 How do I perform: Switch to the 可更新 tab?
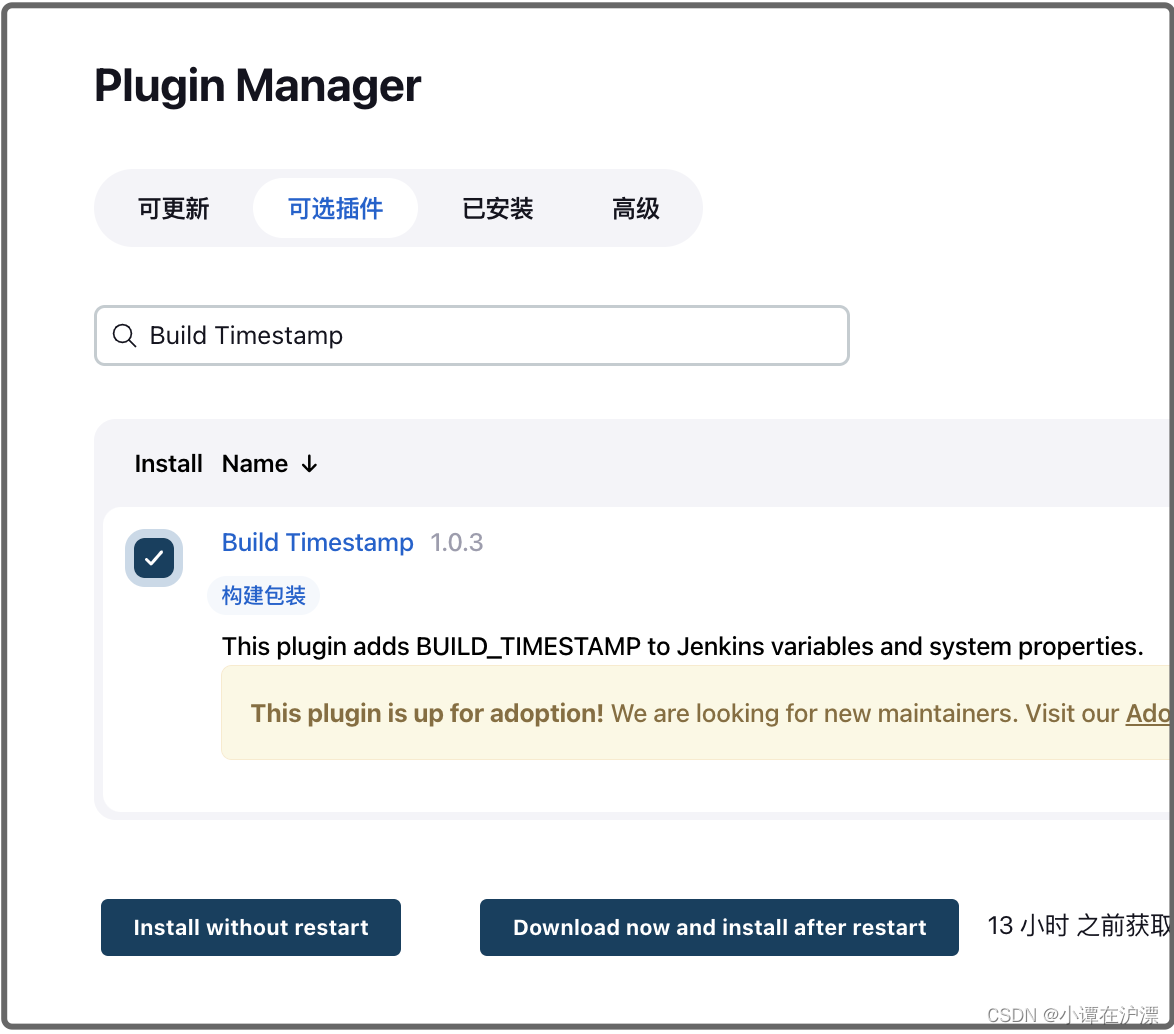click(174, 208)
